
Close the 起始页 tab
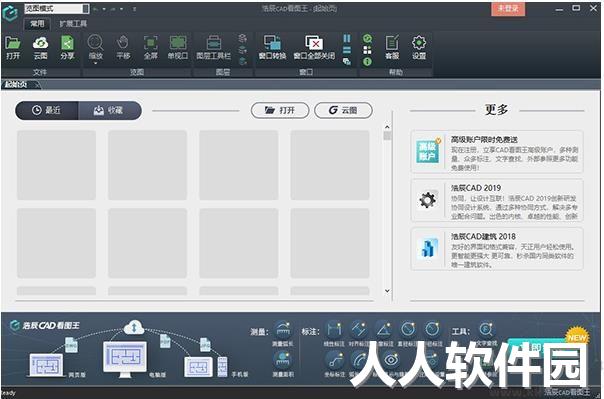(37, 85)
